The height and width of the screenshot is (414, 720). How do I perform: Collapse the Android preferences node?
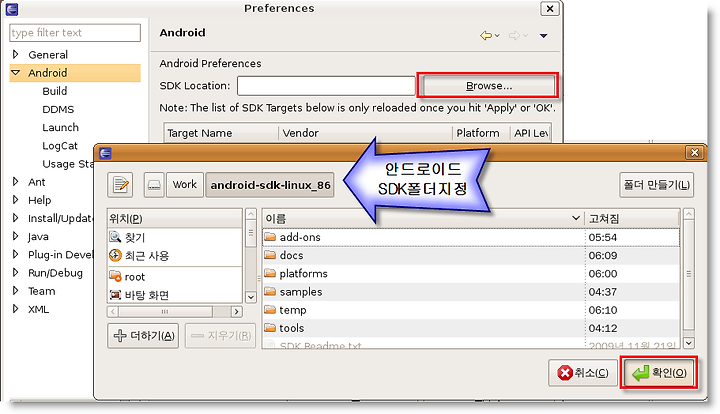point(16,73)
